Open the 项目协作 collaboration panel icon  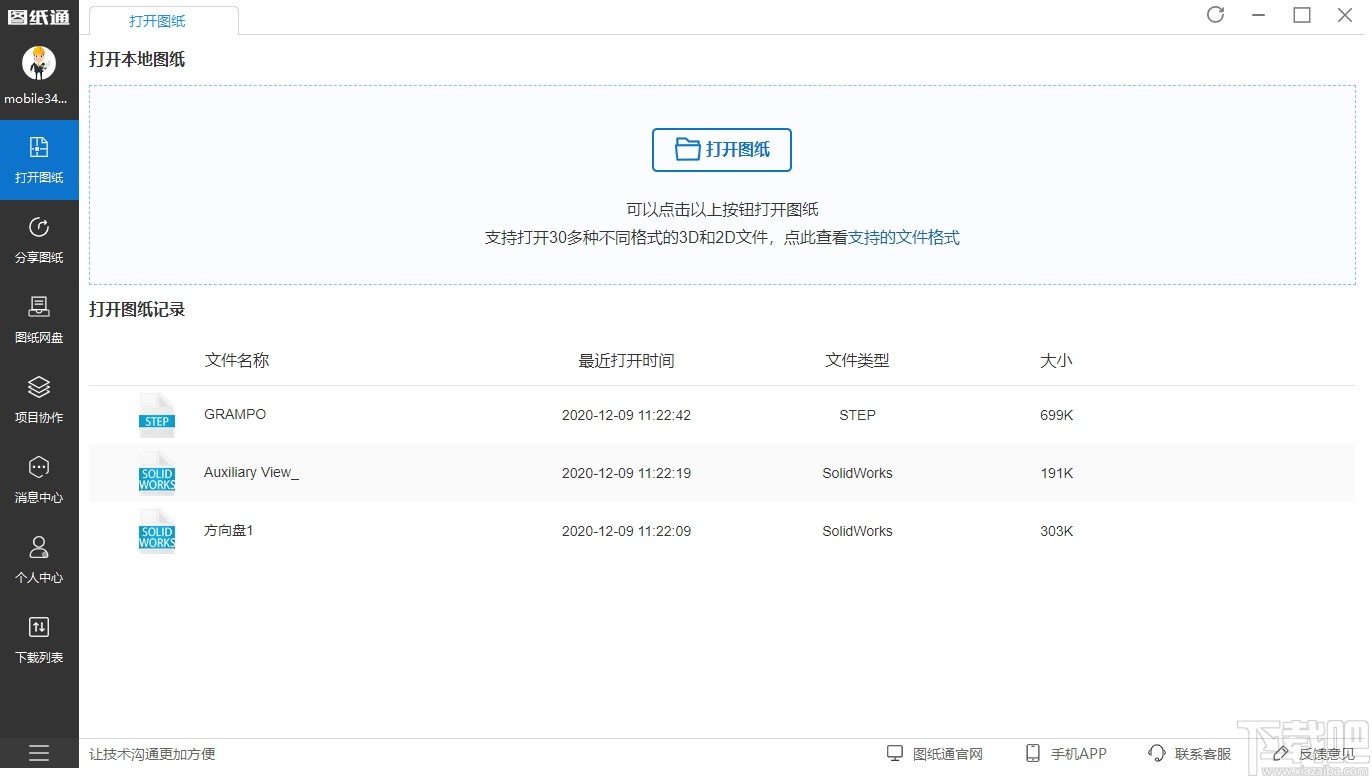[39, 398]
